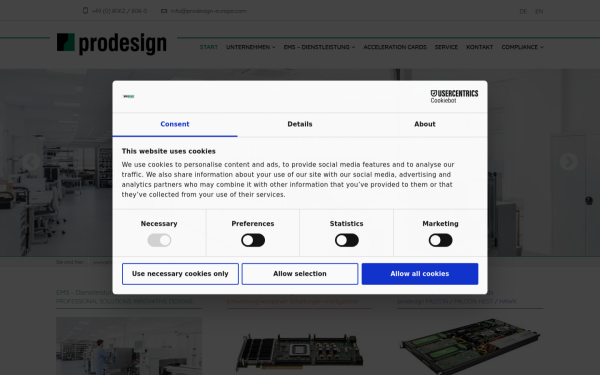This screenshot has width=600, height=375.
Task: Click Entwicklung komplexer Schaltungen und Systeme text
Action: (x=292, y=302)
